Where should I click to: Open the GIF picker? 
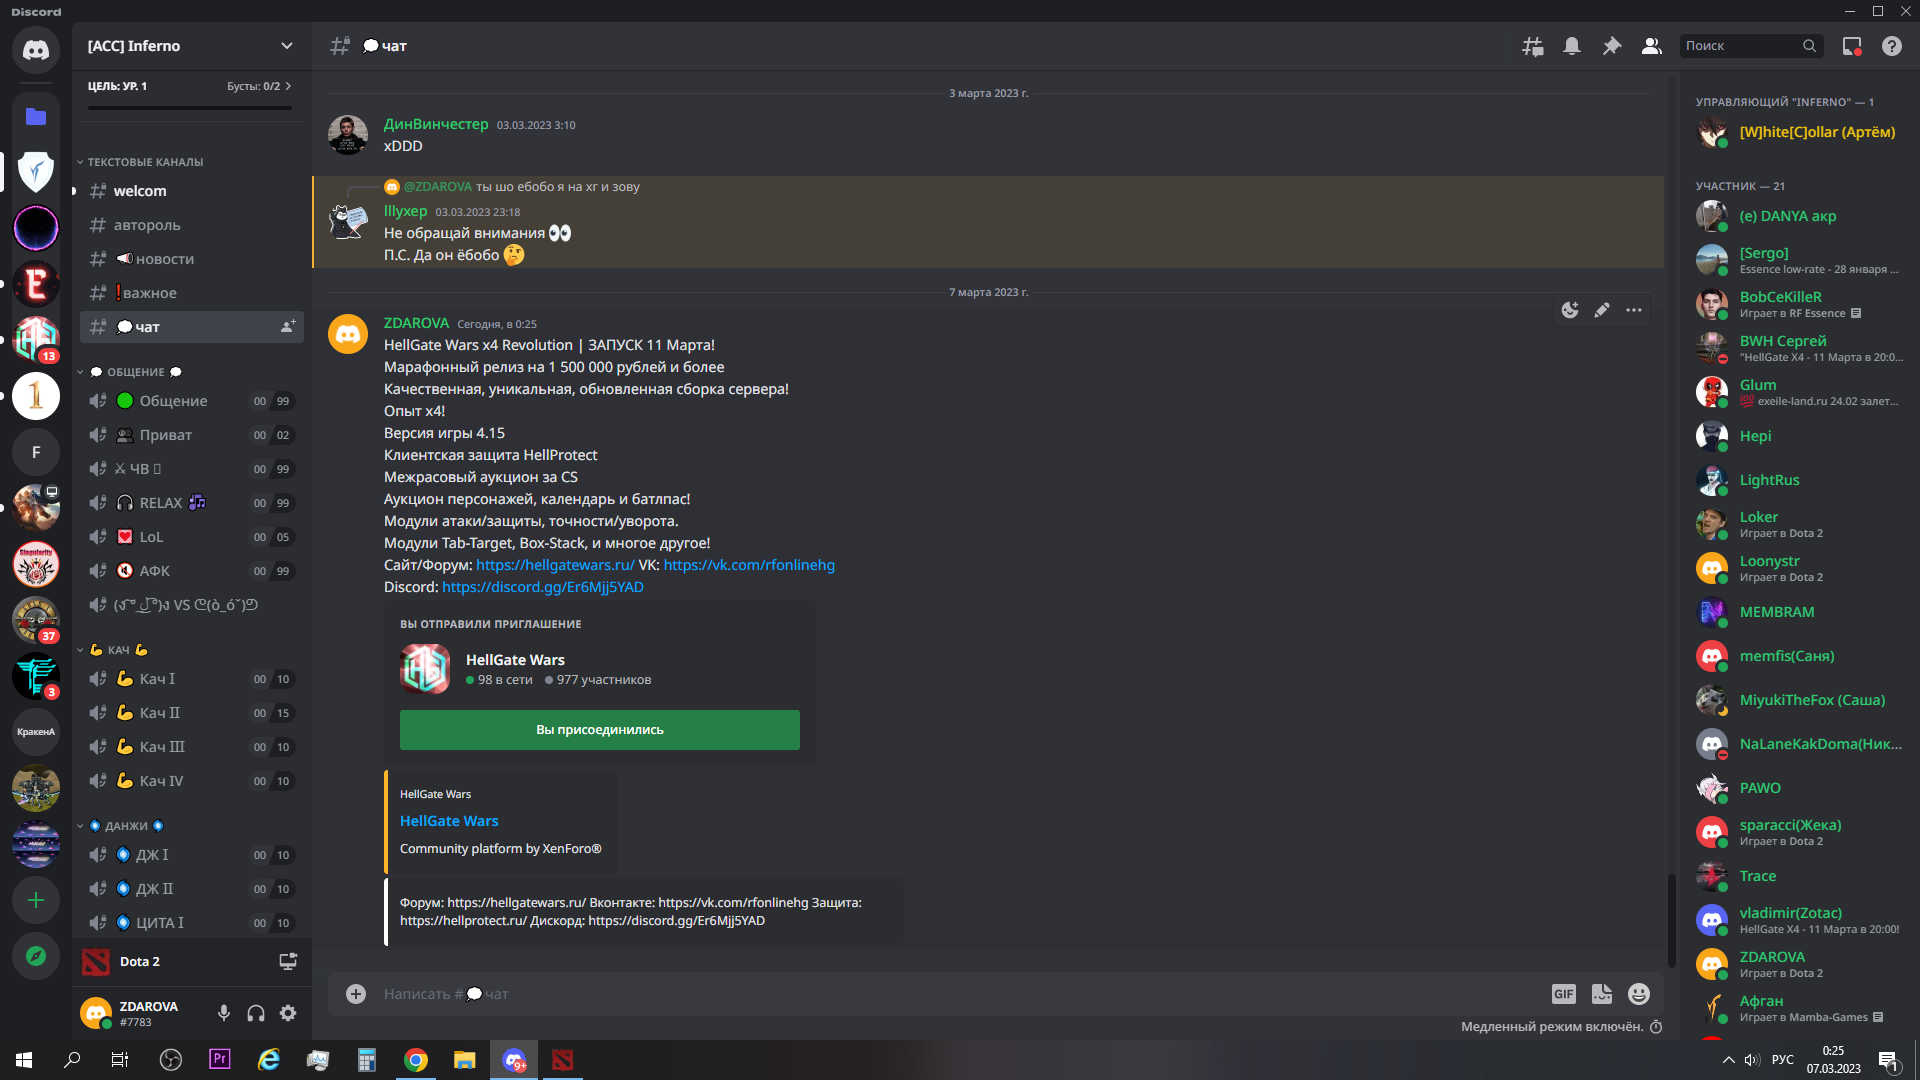[x=1564, y=994]
